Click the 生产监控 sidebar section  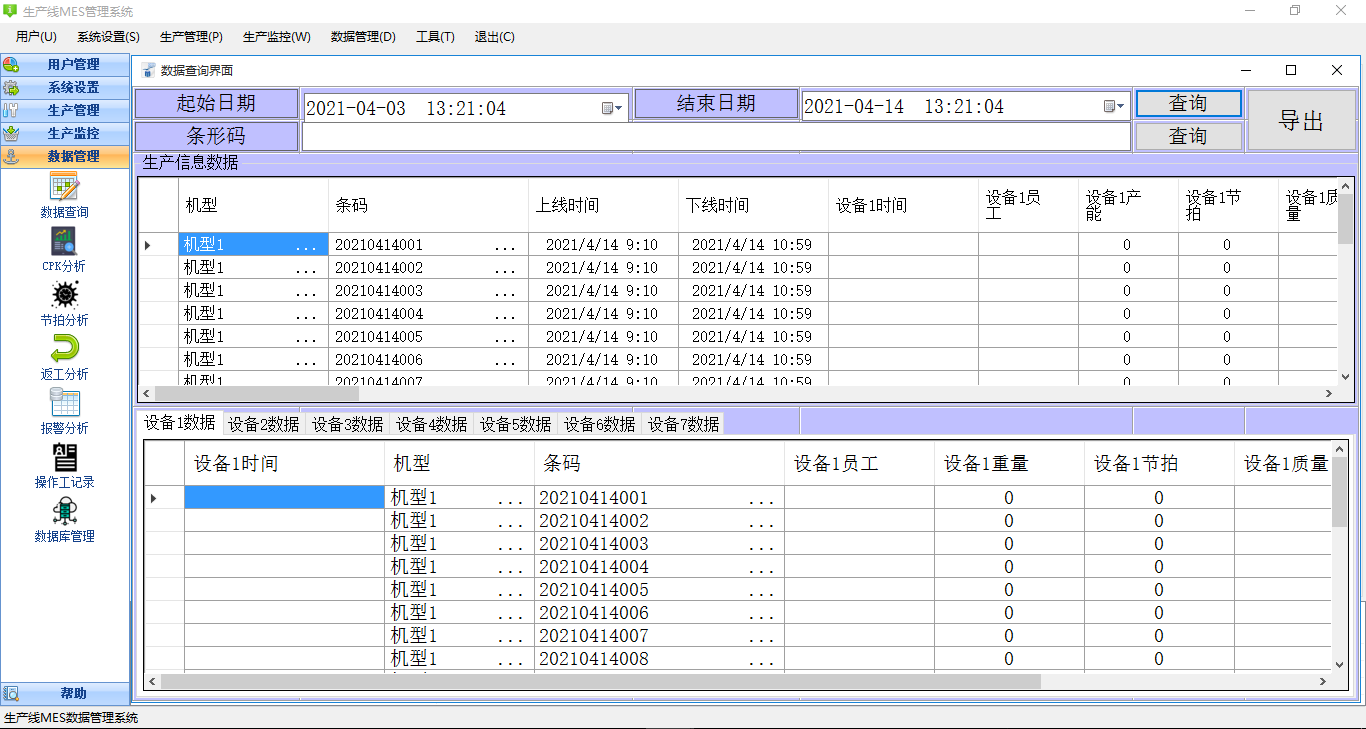pyautogui.click(x=65, y=133)
